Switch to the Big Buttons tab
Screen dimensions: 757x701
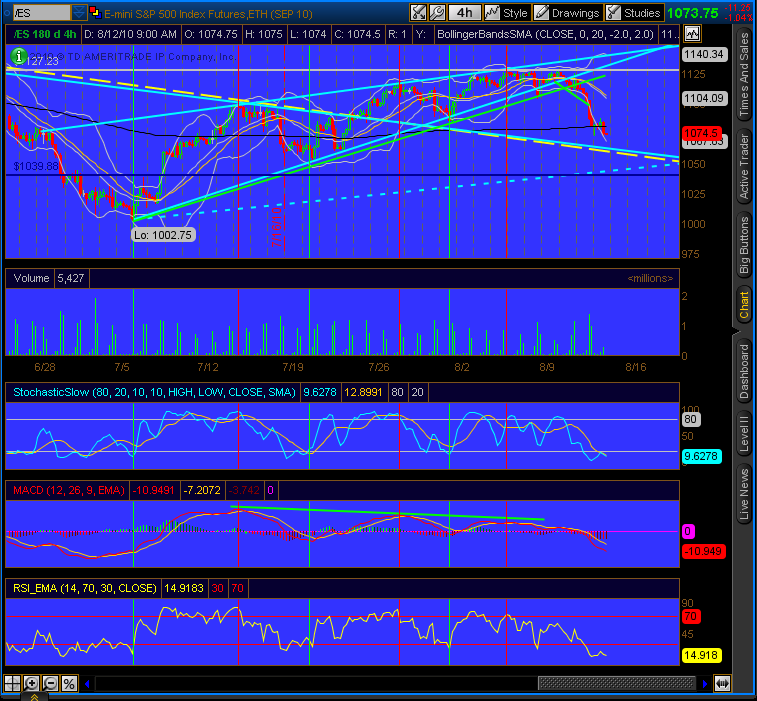point(744,245)
